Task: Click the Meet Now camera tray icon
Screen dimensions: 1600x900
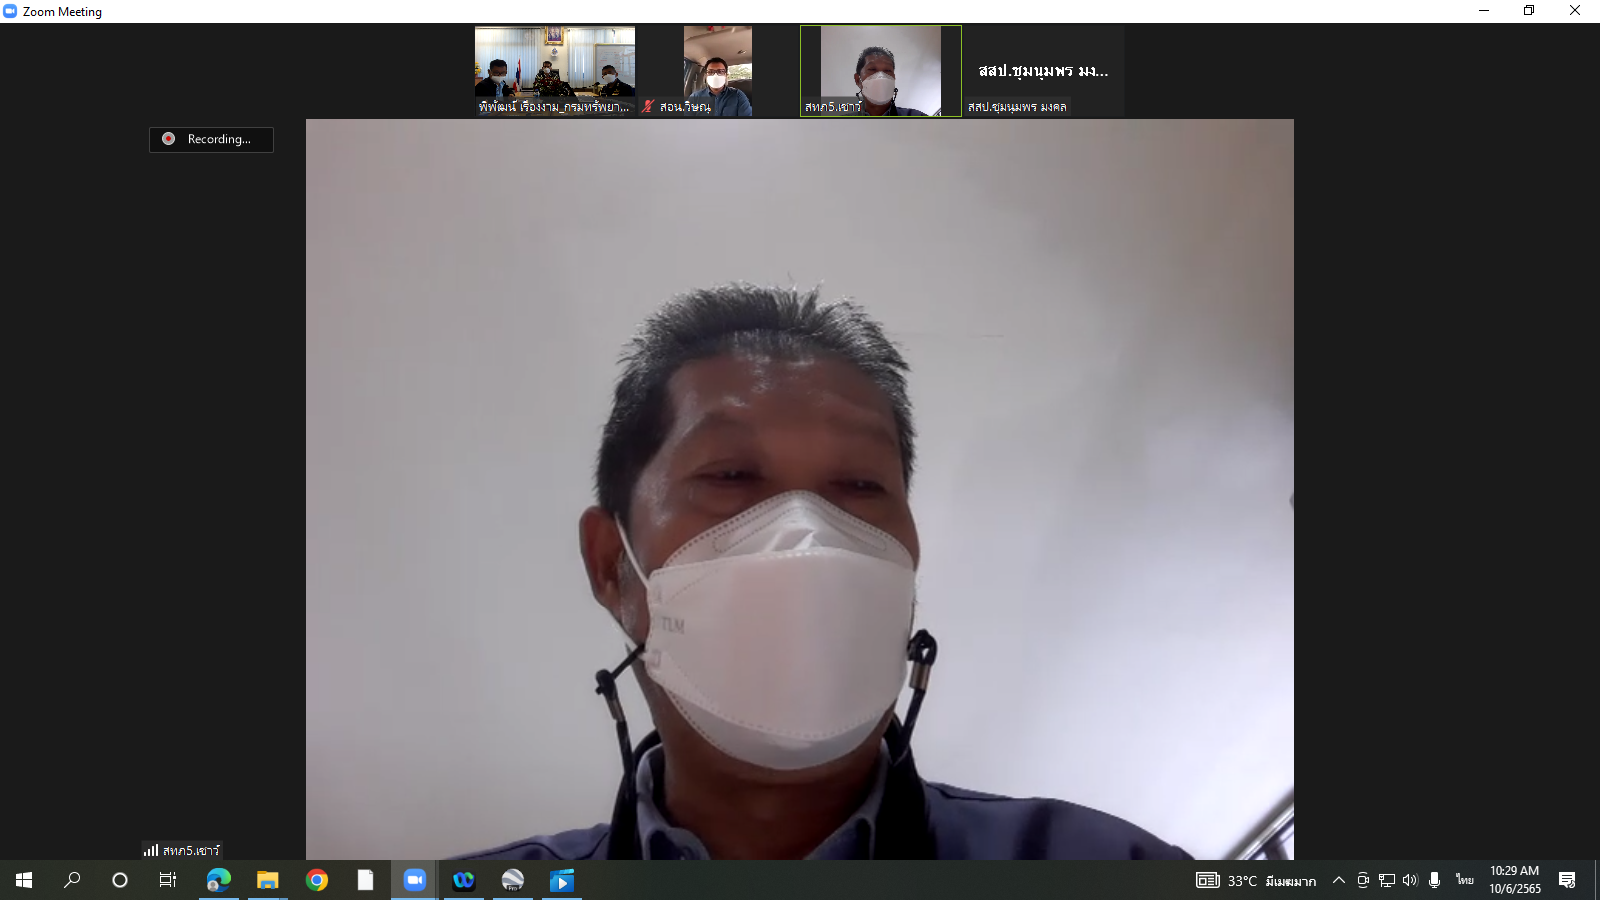Action: pos(1362,880)
